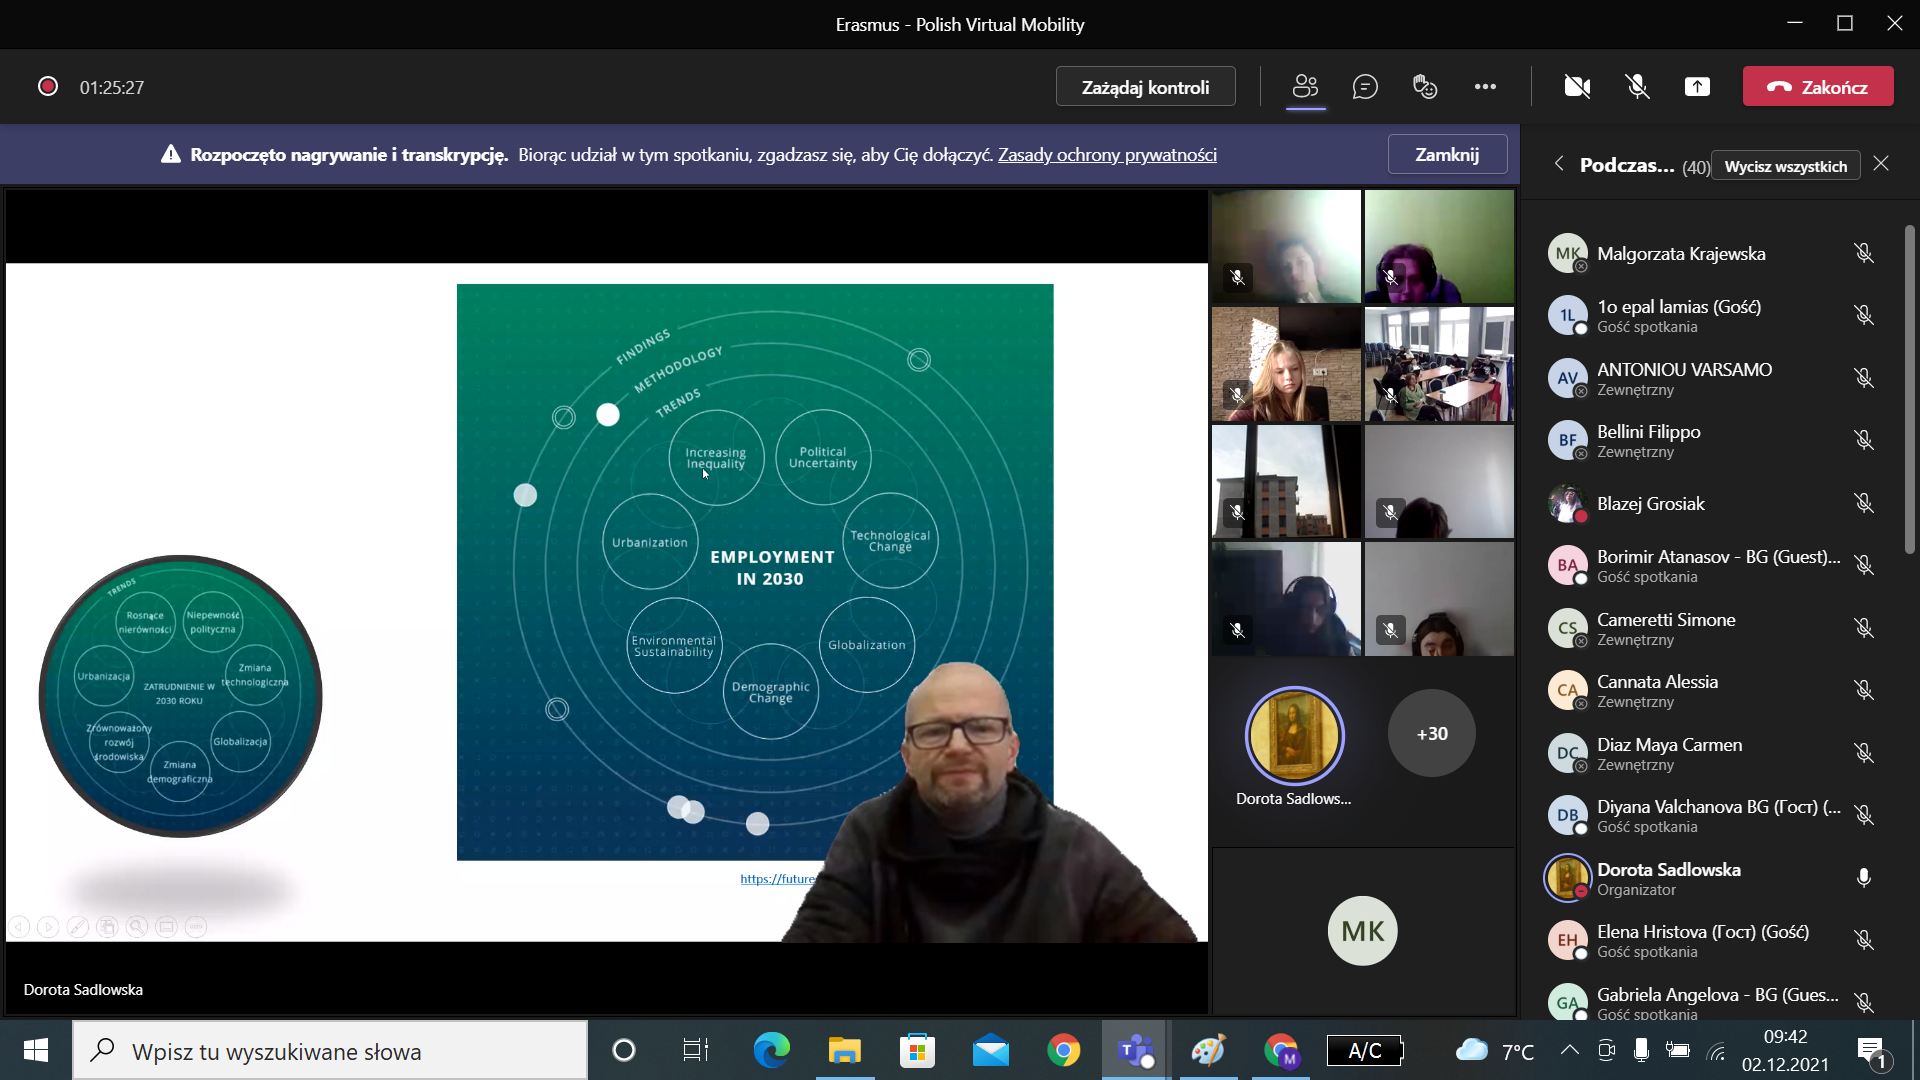This screenshot has width=1920, height=1080.
Task: Open Microsoft Store from taskbar
Action: (917, 1050)
